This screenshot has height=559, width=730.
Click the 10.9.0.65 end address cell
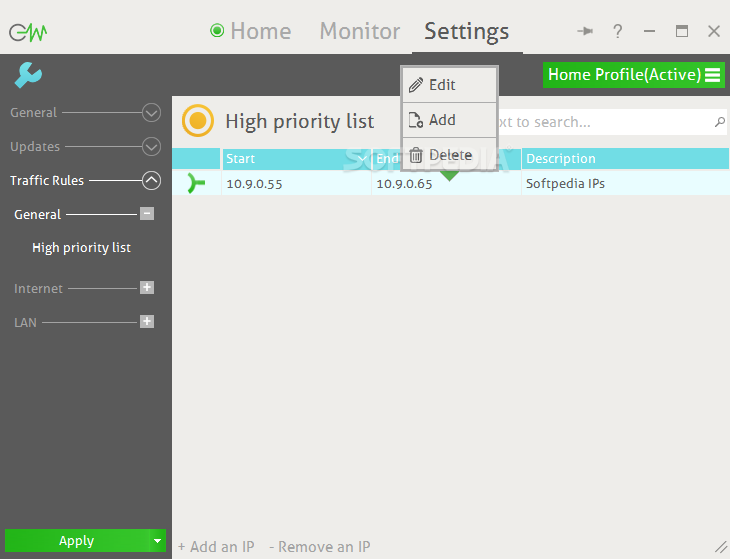pos(446,183)
